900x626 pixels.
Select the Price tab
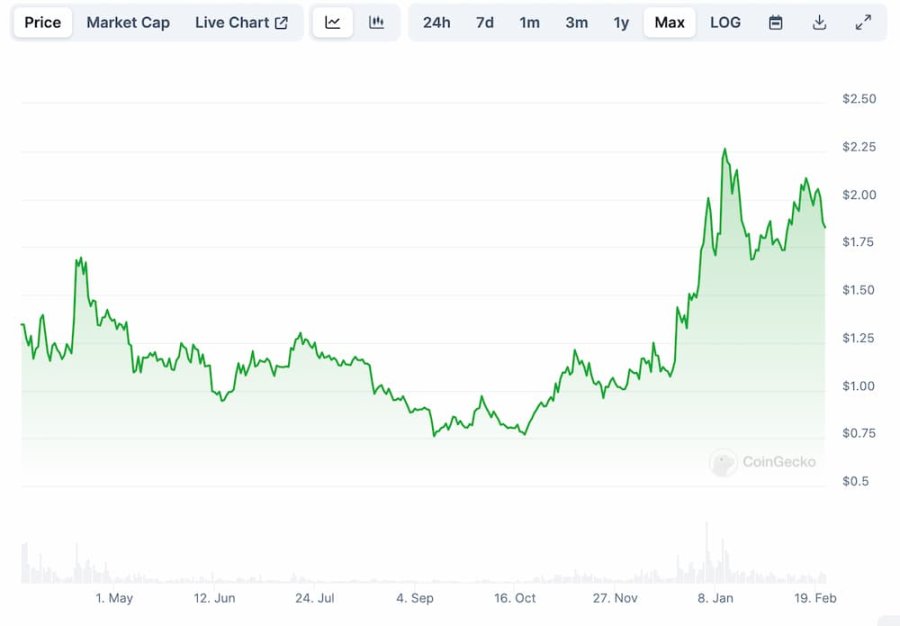tap(42, 22)
